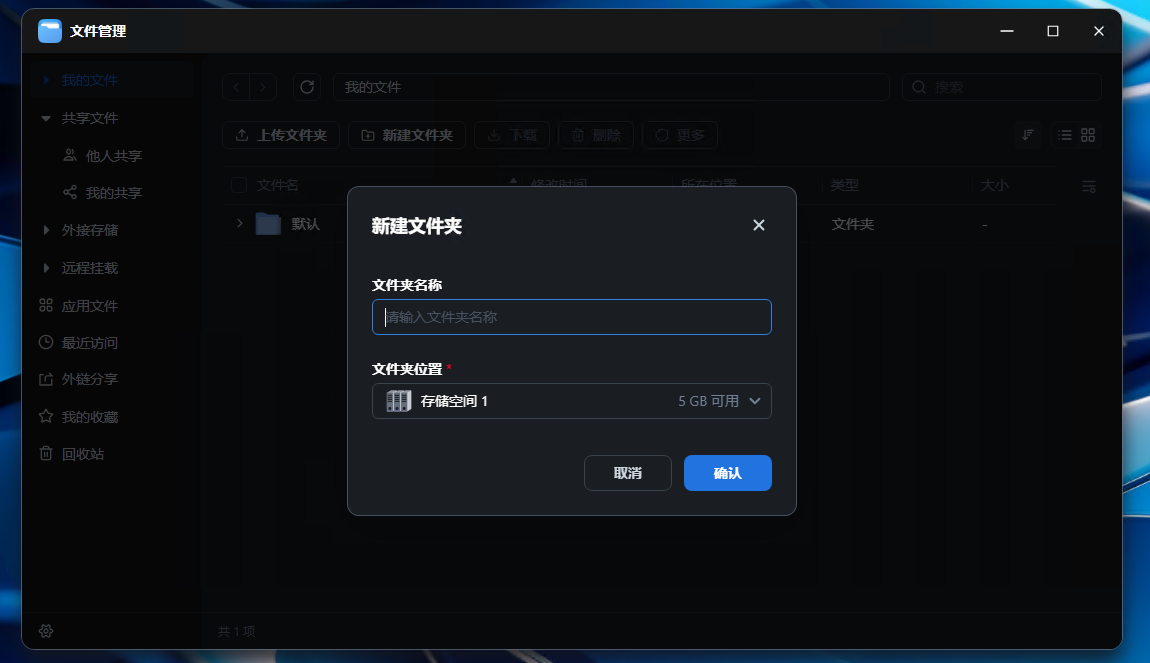
Task: Click the forward navigation arrow
Action: [x=263, y=87]
